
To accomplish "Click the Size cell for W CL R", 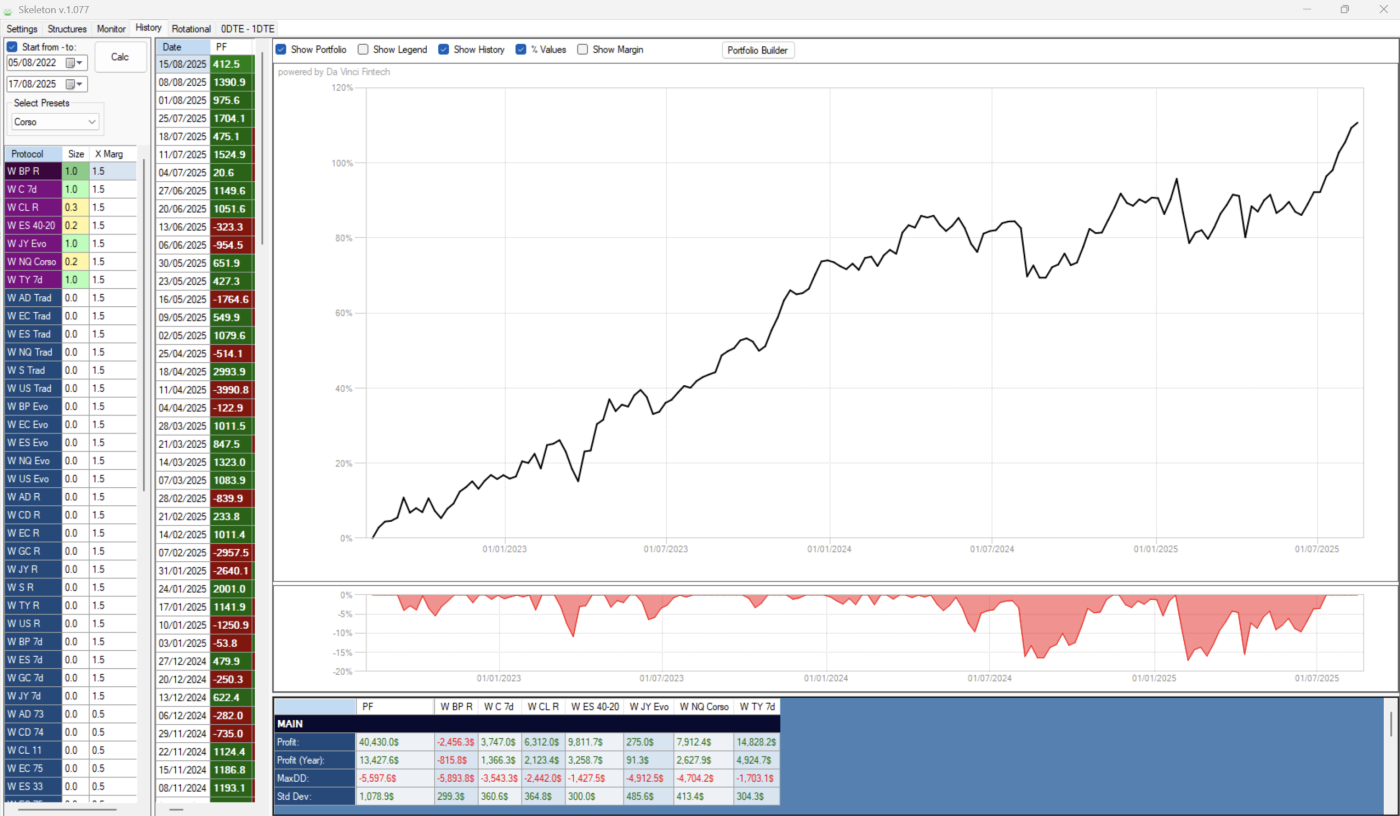I will (x=75, y=207).
